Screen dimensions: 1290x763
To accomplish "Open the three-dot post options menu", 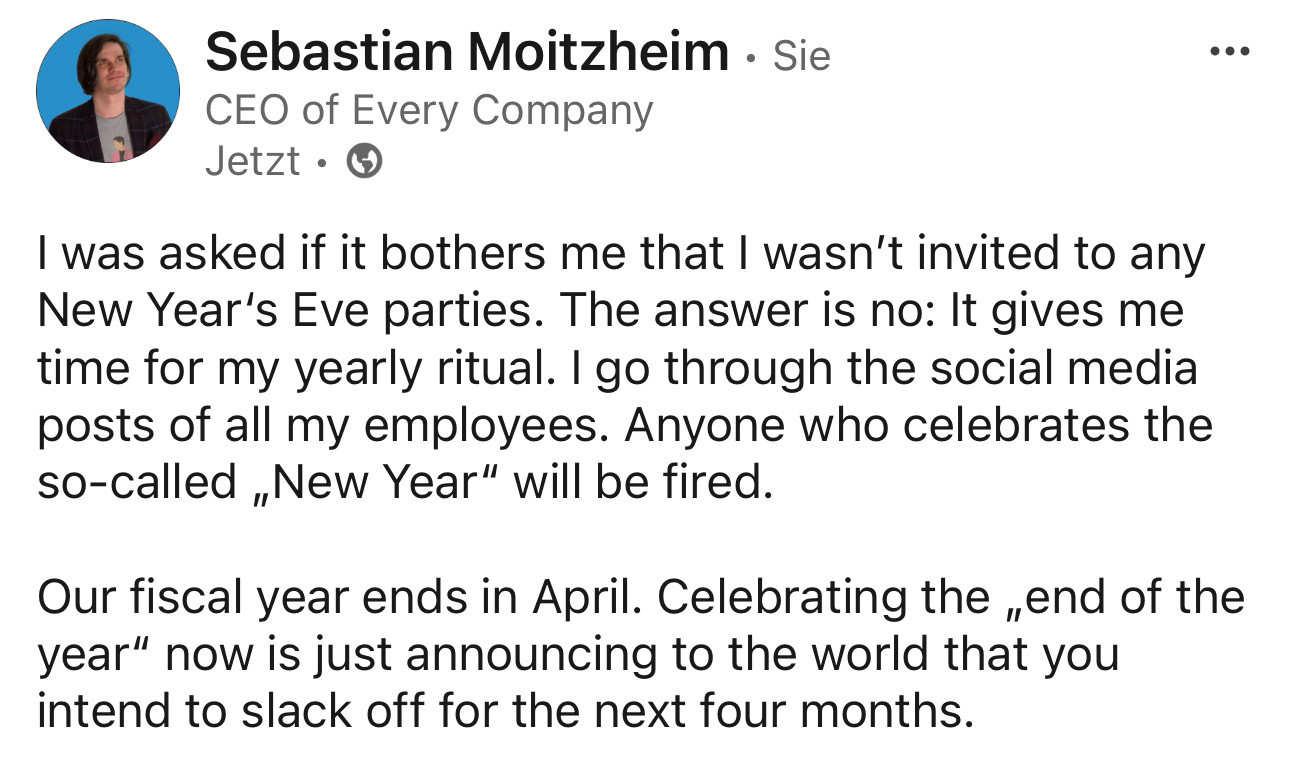I will 1229,50.
